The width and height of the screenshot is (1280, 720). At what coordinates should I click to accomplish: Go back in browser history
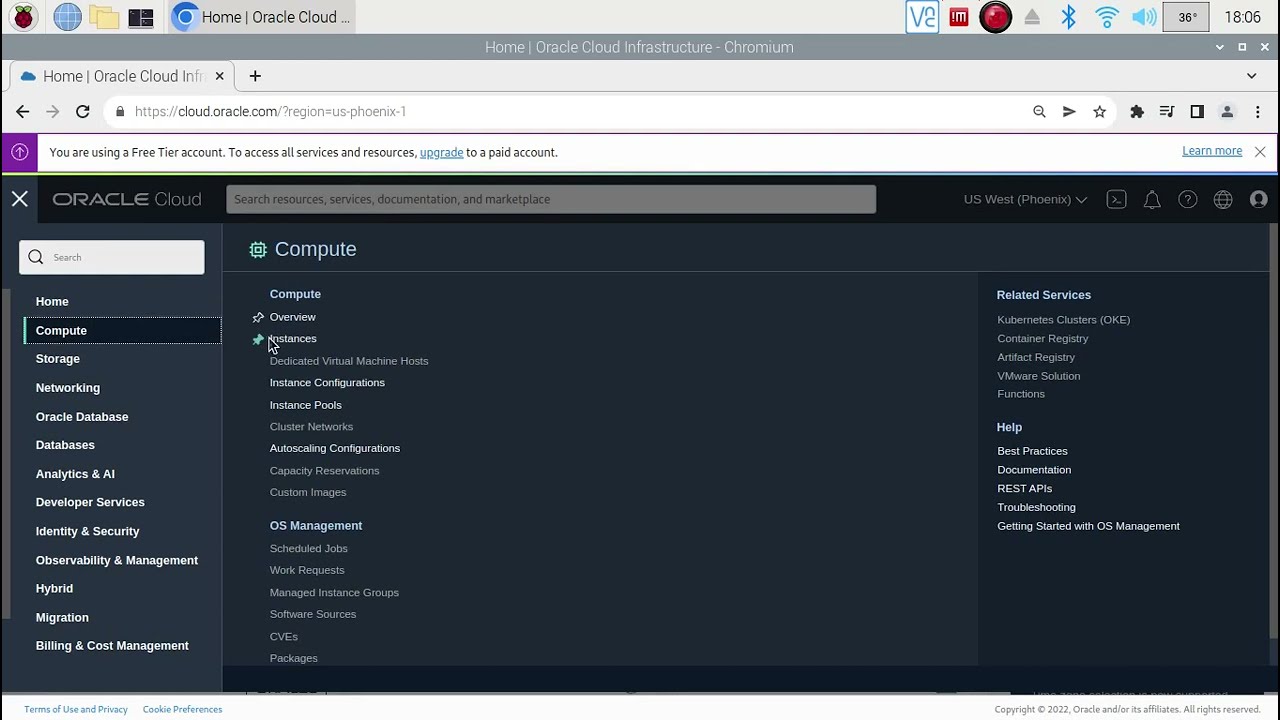(22, 112)
